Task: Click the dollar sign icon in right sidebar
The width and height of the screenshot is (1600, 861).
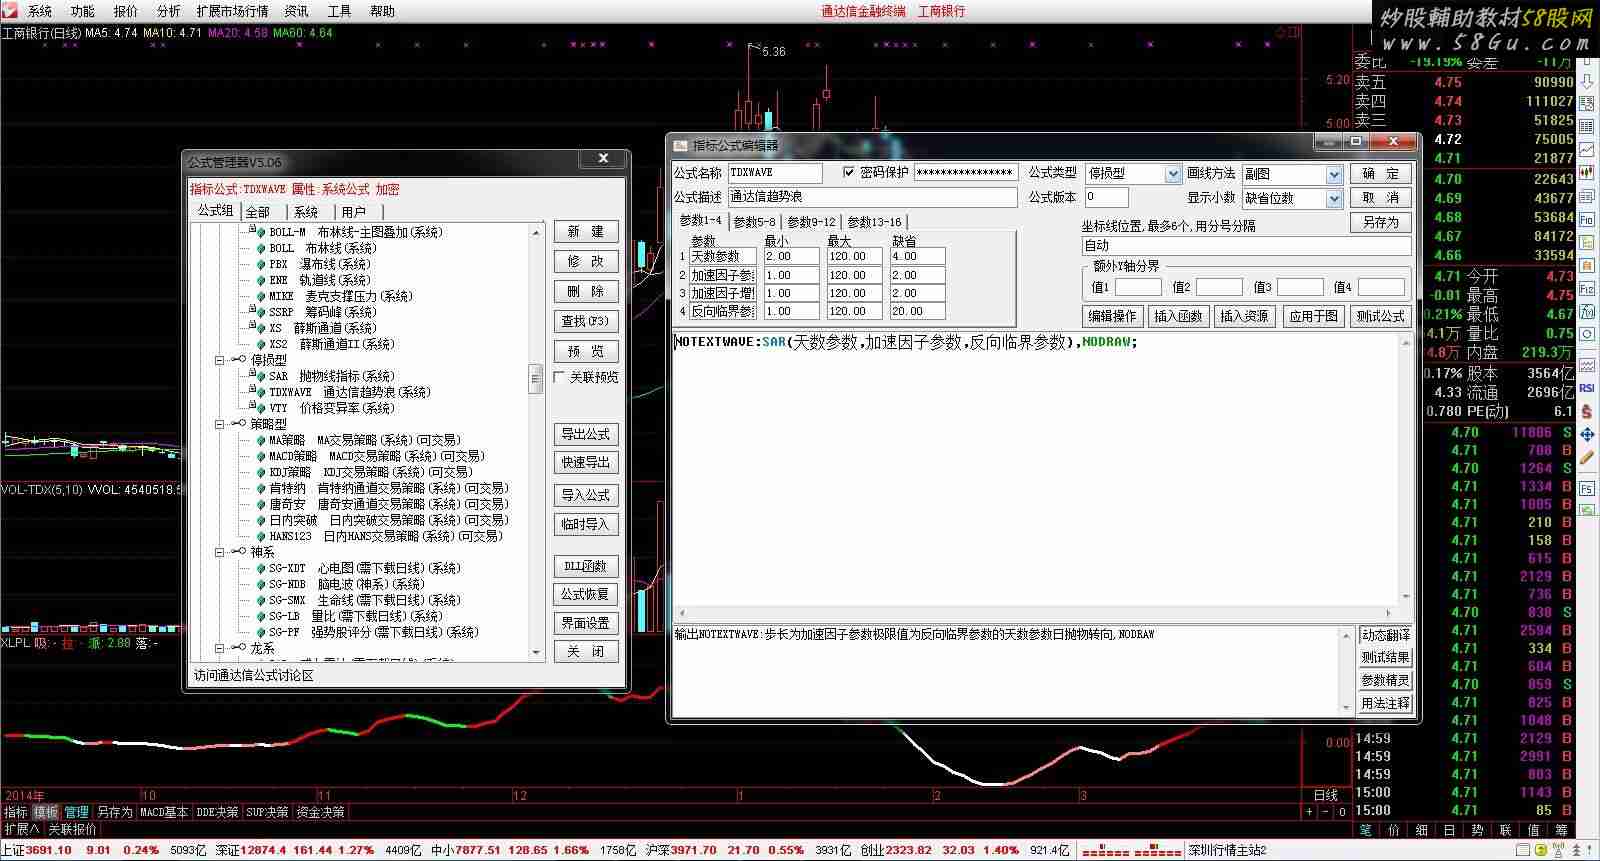Action: pos(1586,410)
